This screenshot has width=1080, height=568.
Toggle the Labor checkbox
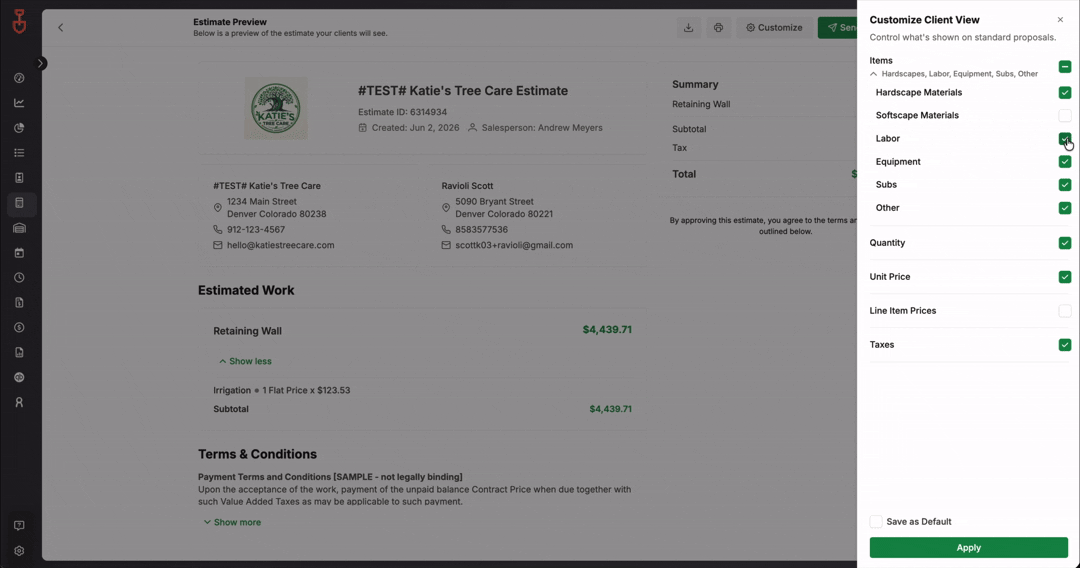click(x=1065, y=138)
